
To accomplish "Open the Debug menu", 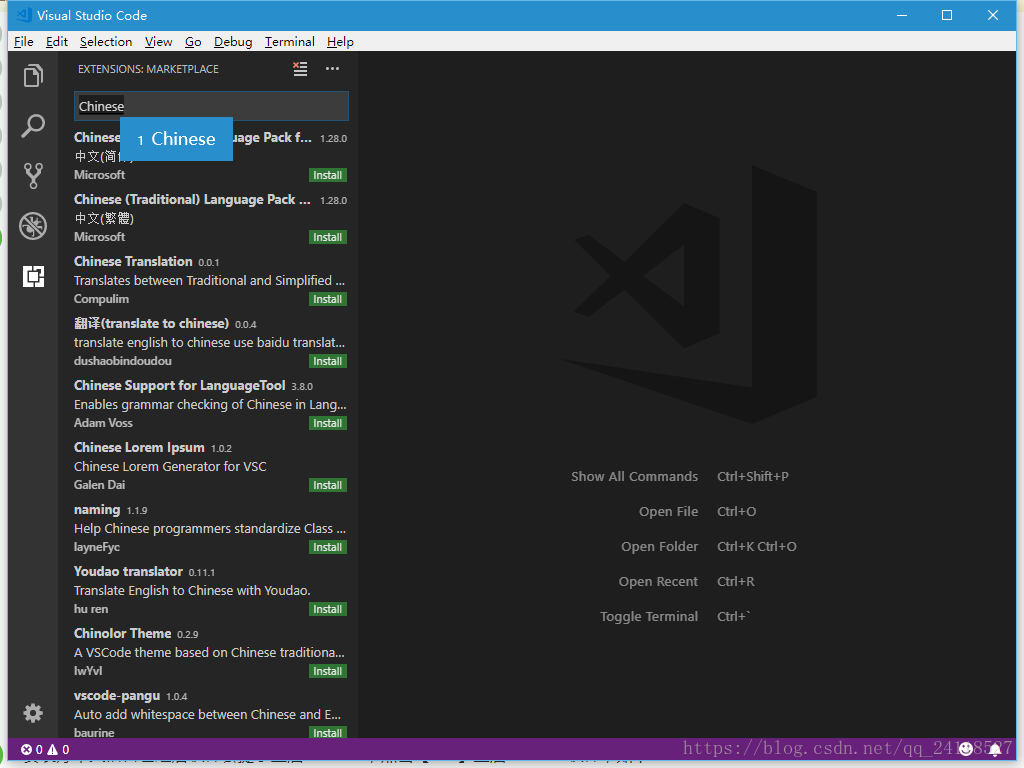I will click(x=233, y=42).
